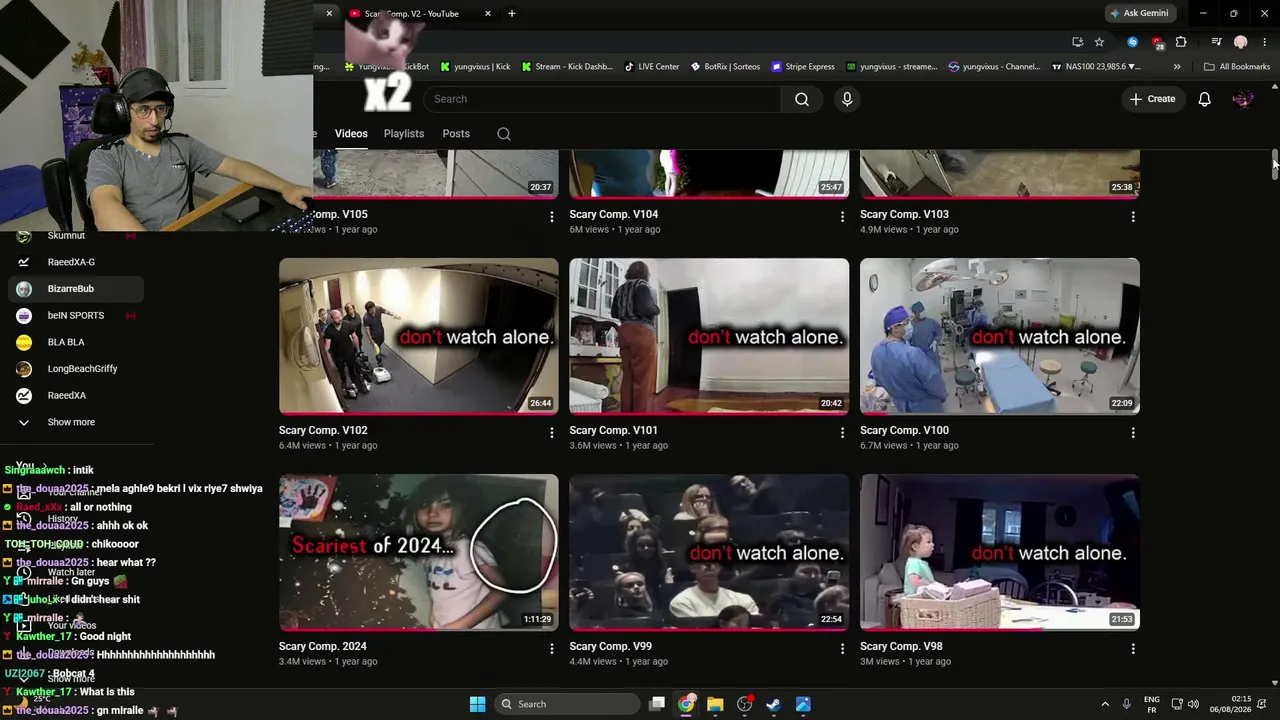Play the Scary Comp. V101 thumbnail
Image resolution: width=1280 pixels, height=720 pixels.
[709, 336]
